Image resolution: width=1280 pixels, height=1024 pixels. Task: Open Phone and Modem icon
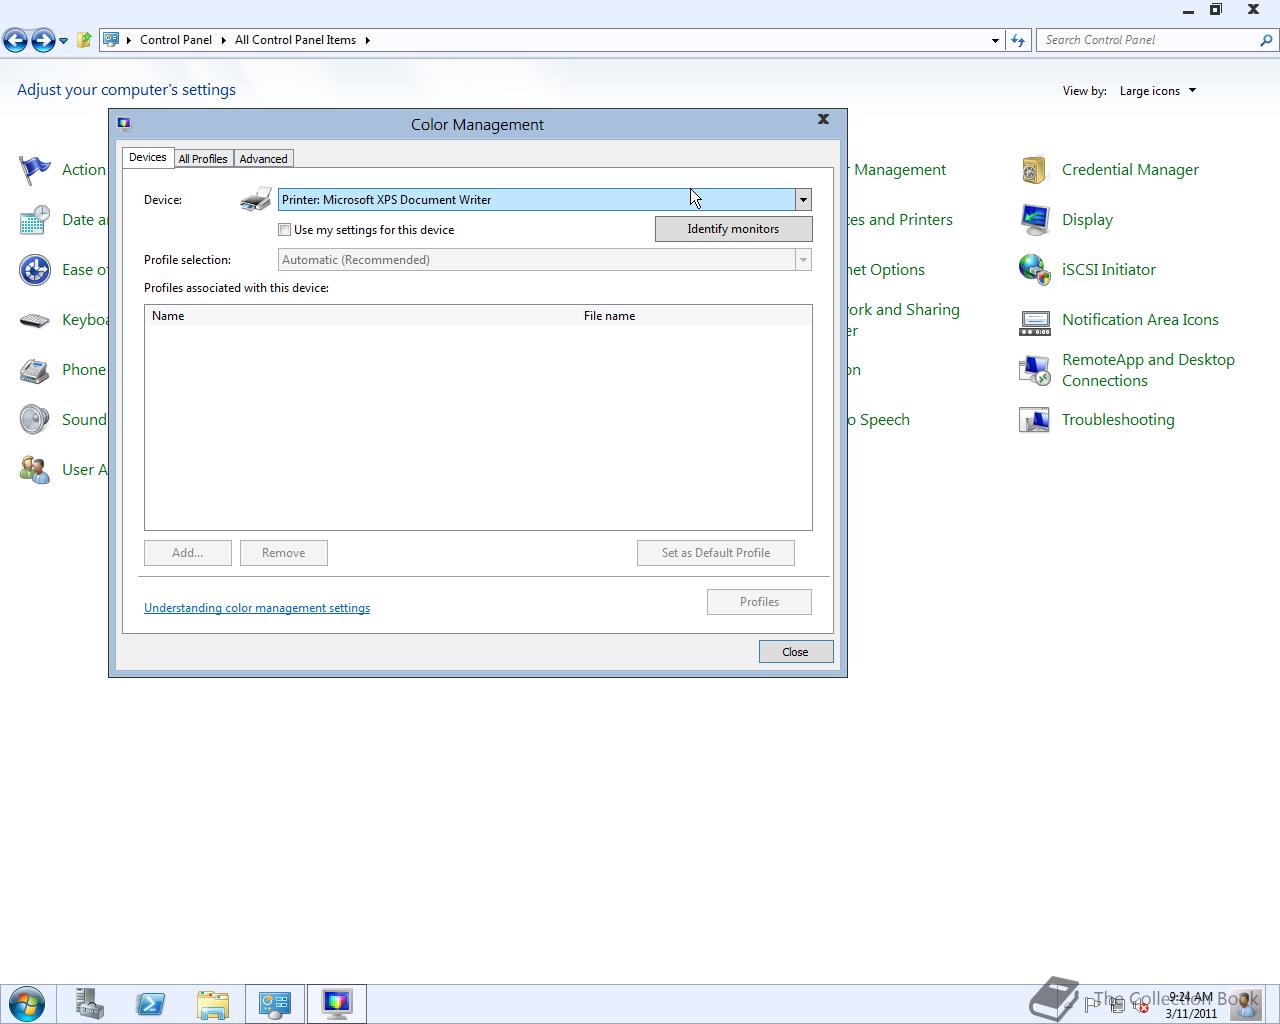(x=35, y=370)
